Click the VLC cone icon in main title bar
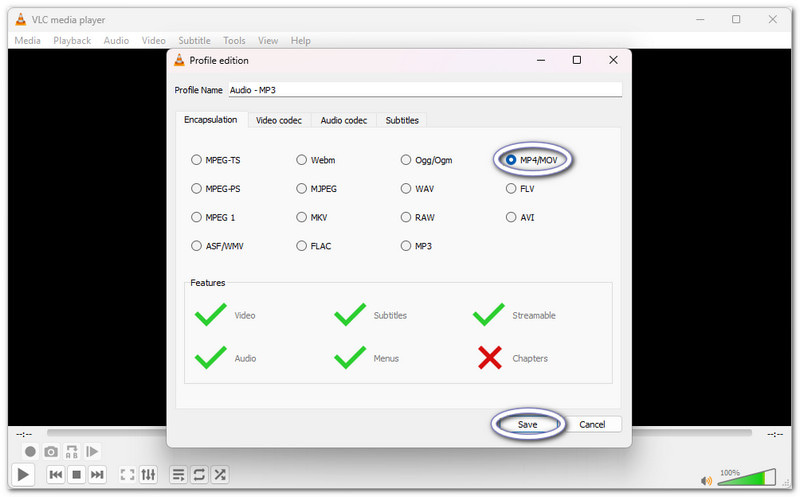Image resolution: width=800 pixels, height=497 pixels. (x=20, y=19)
